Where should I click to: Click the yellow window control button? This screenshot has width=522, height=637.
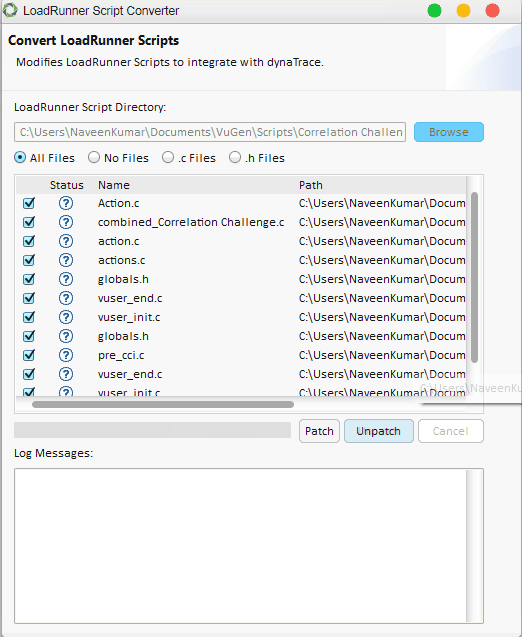(463, 11)
